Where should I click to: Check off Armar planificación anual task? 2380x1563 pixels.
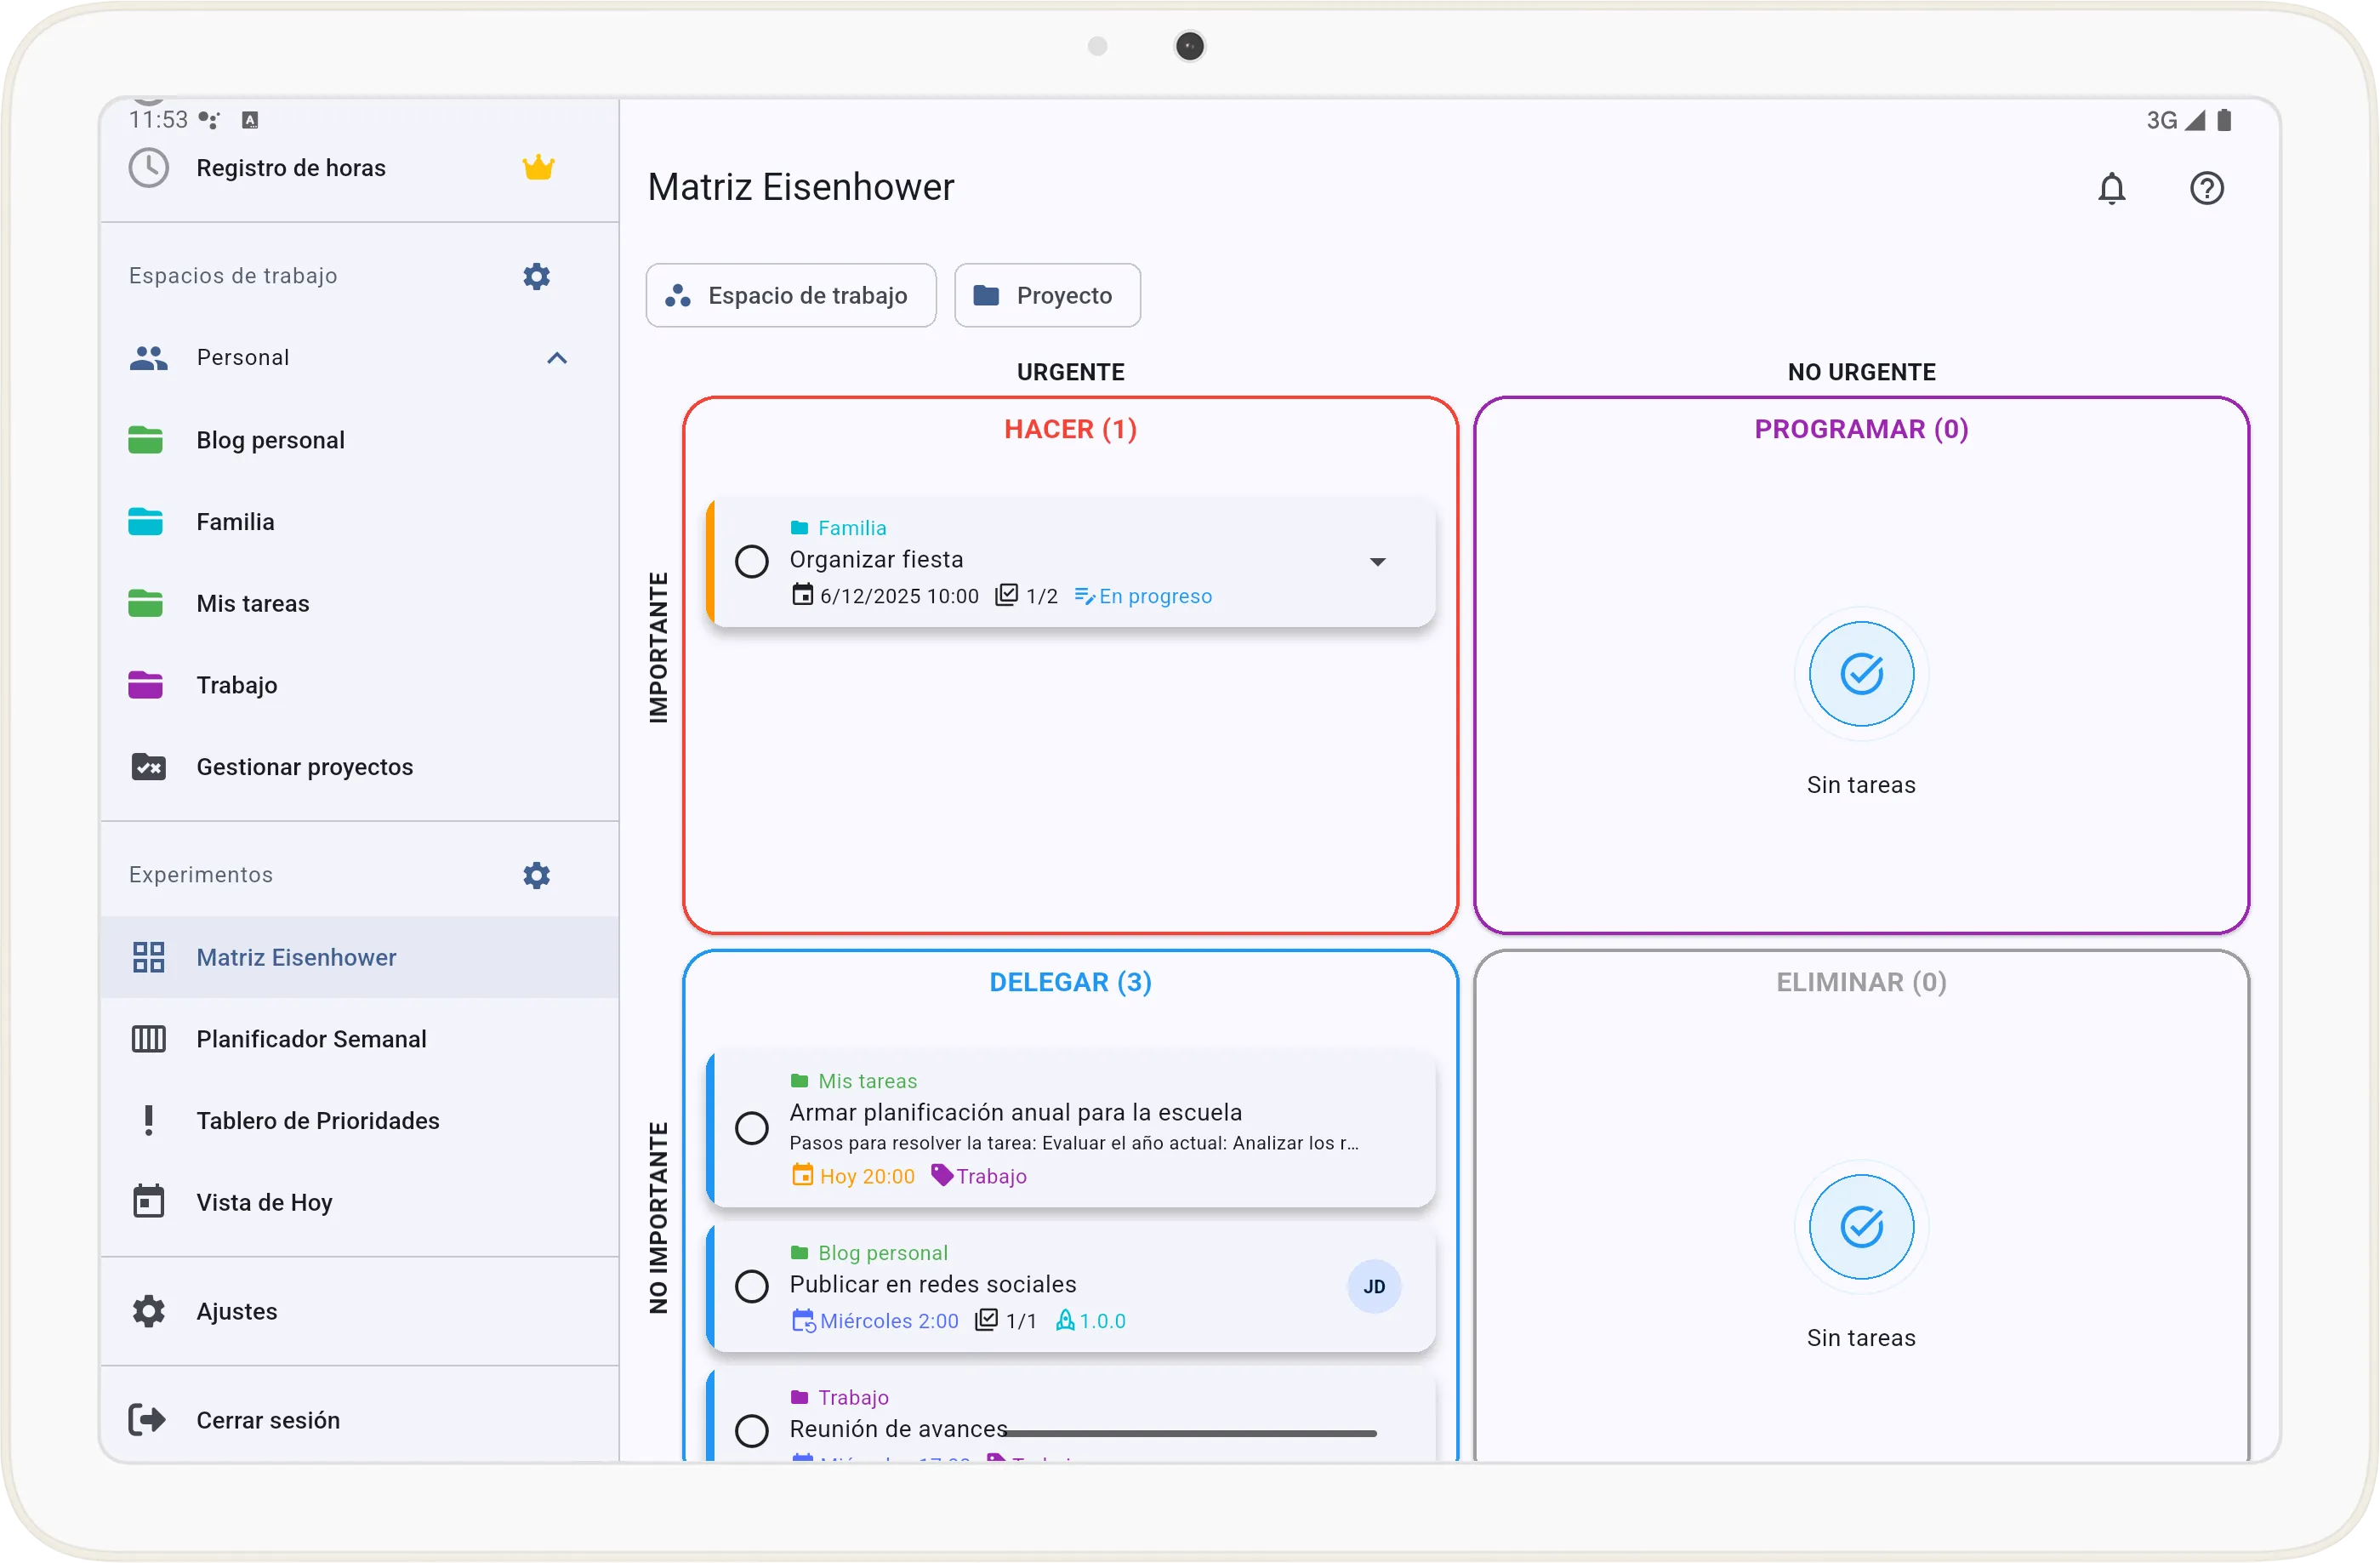[x=752, y=1128]
